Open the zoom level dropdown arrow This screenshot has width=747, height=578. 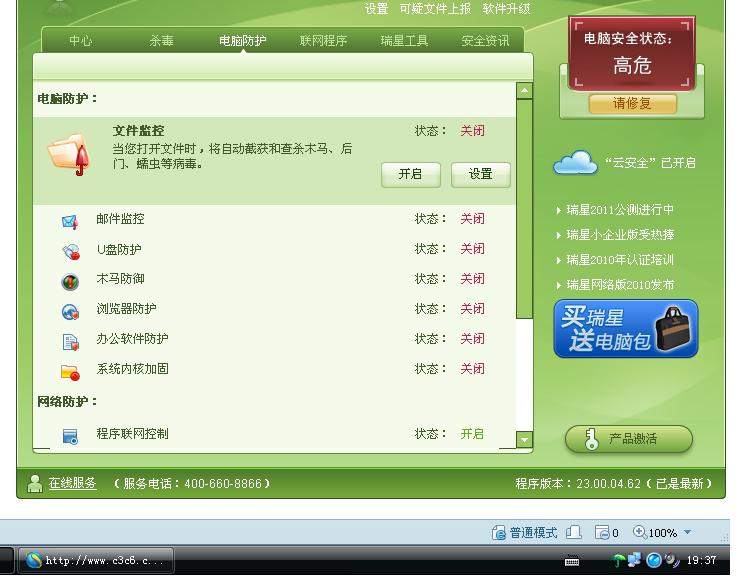click(687, 532)
